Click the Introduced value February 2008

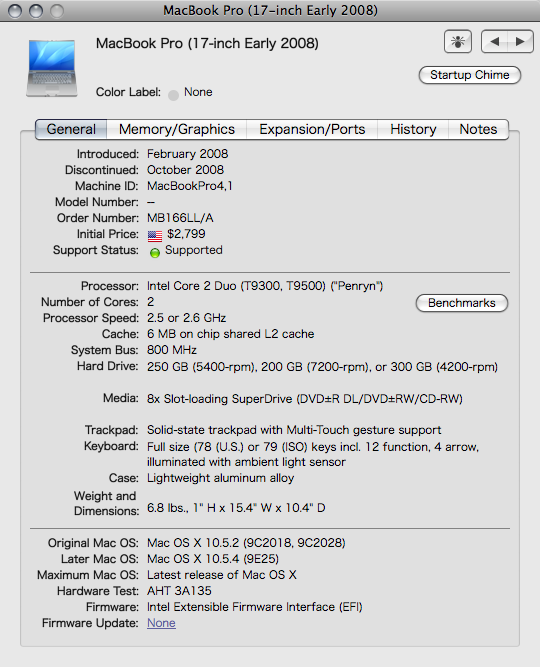tap(187, 154)
